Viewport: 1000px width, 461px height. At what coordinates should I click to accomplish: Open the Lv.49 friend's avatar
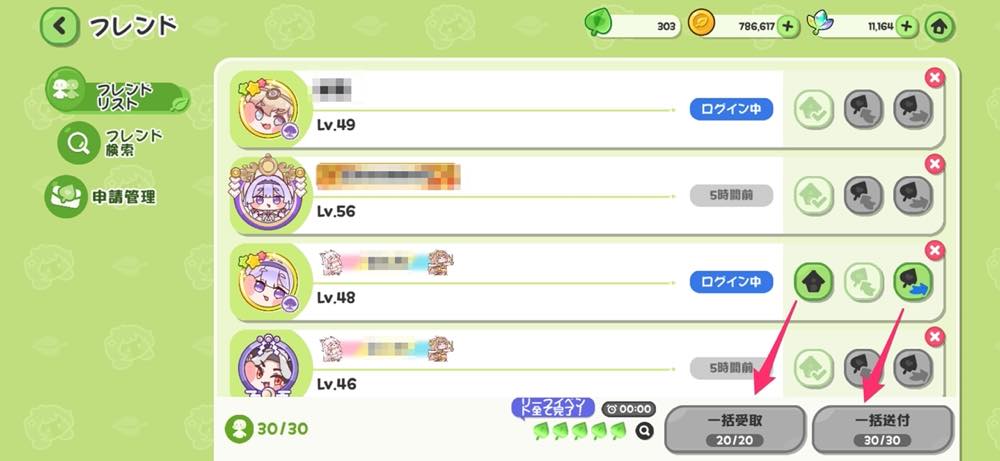click(268, 108)
